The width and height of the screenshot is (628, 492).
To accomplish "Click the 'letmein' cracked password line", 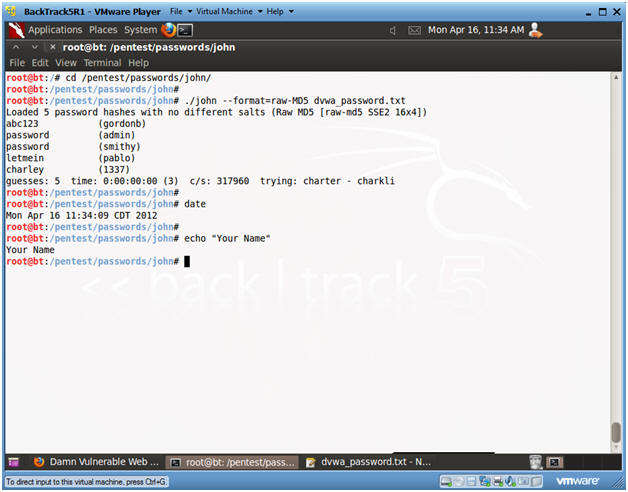I will click(x=25, y=158).
